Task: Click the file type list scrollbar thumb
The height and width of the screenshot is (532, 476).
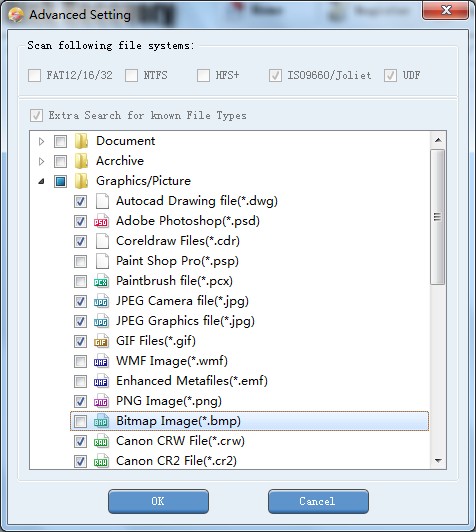Action: (438, 217)
